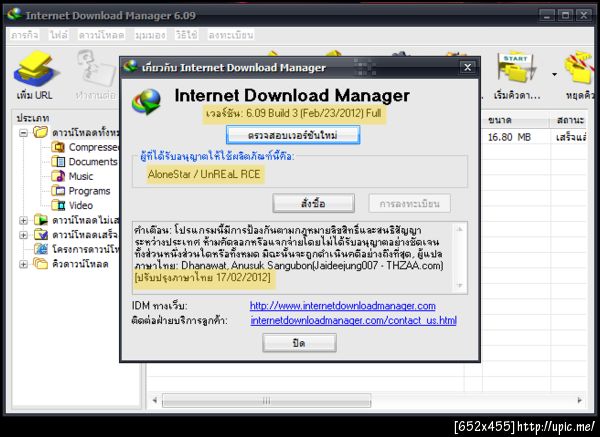Viewport: 600px width, 437px height.
Task: Click the left arrow of horizontal scrollbar
Action: 155,401
